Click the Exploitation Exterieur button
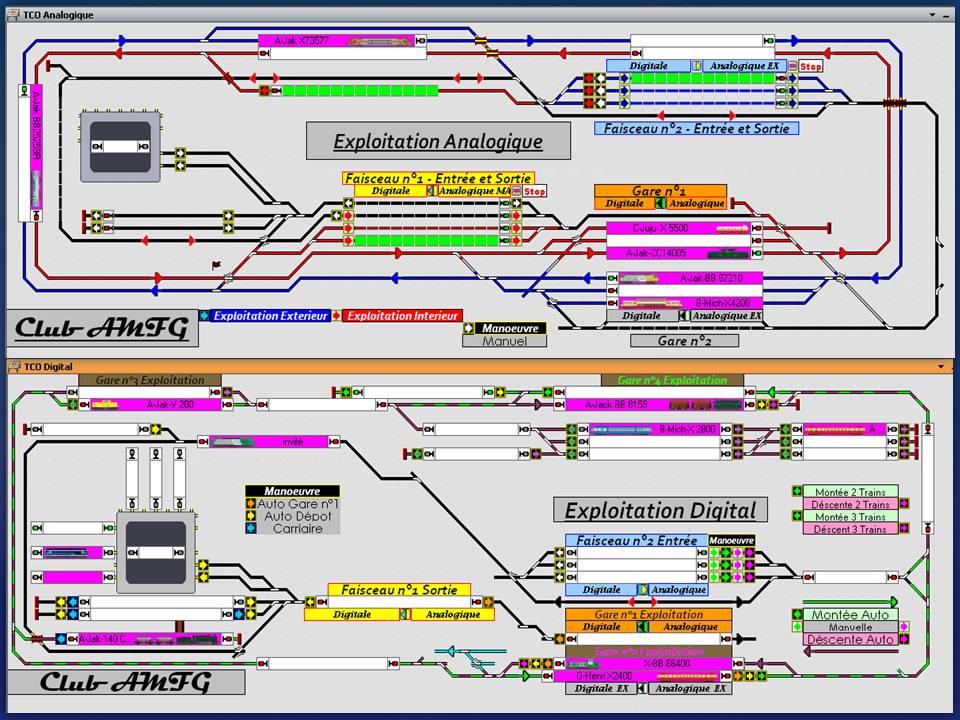Screen dimensions: 960x720 [x=271, y=316]
